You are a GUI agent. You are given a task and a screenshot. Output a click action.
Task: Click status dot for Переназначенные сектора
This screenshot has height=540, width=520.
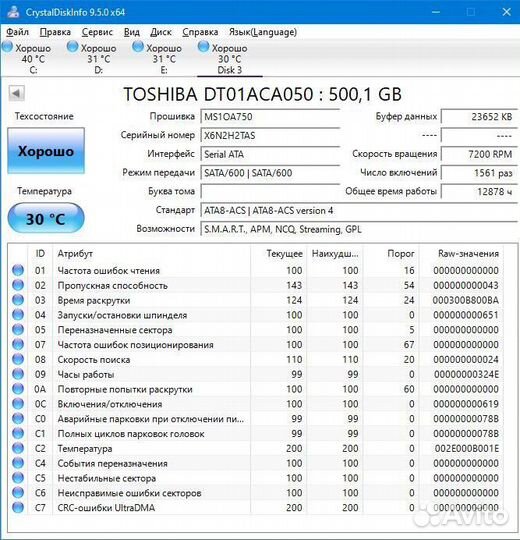[x=18, y=329]
